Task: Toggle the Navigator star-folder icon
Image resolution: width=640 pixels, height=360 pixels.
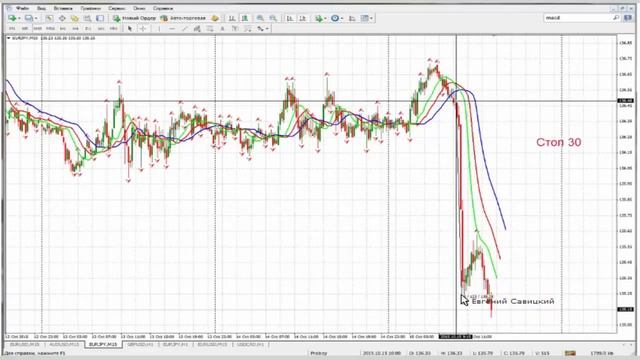Action: pos(75,18)
